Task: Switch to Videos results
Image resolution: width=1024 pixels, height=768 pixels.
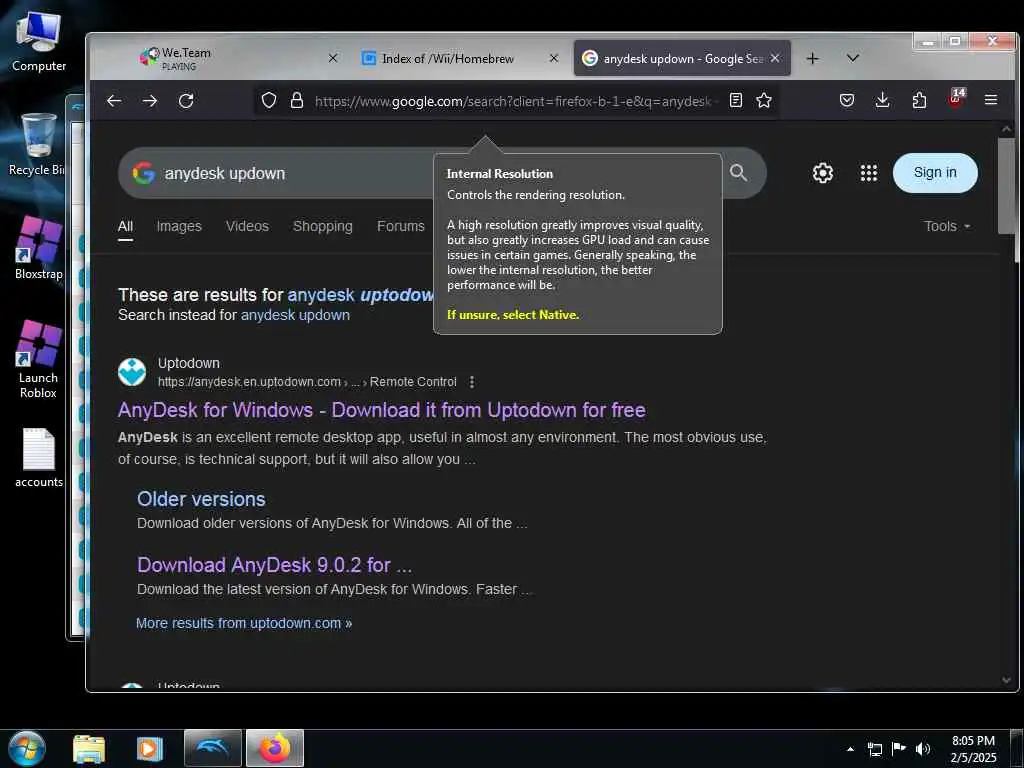Action: tap(248, 226)
